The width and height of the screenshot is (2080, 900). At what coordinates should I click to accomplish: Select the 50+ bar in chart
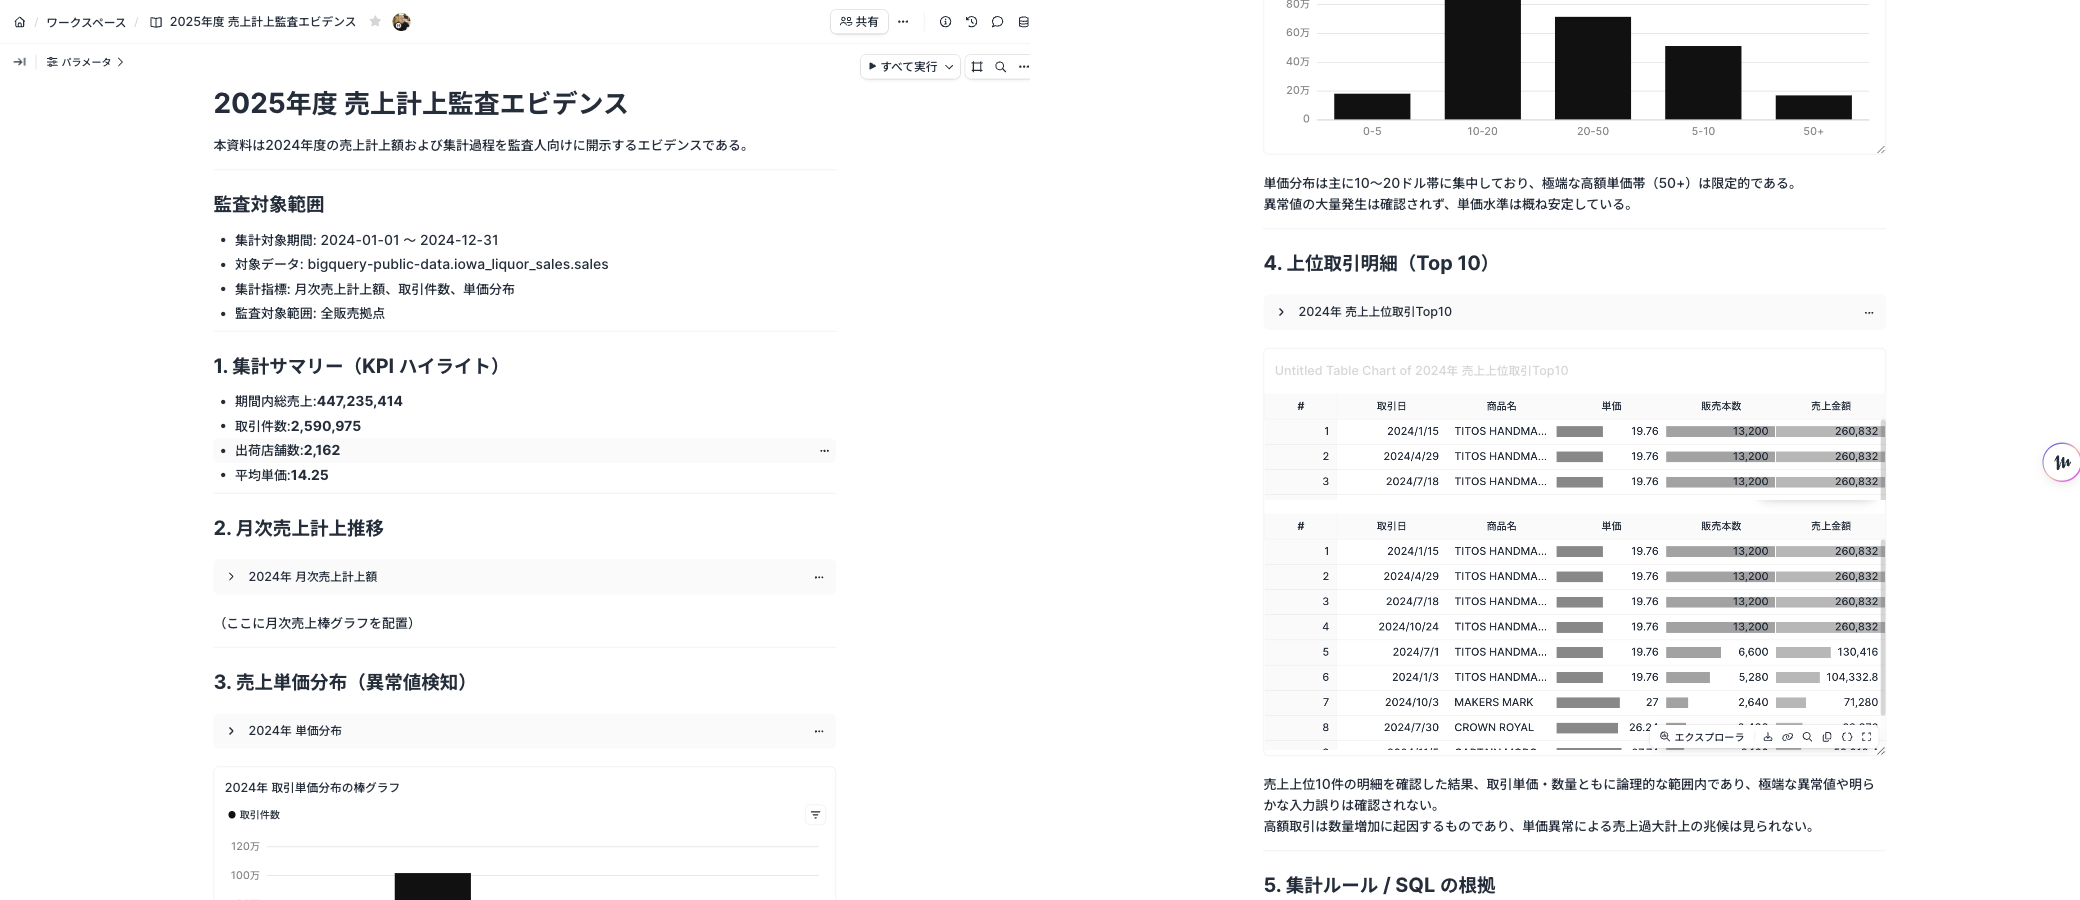tap(1813, 107)
